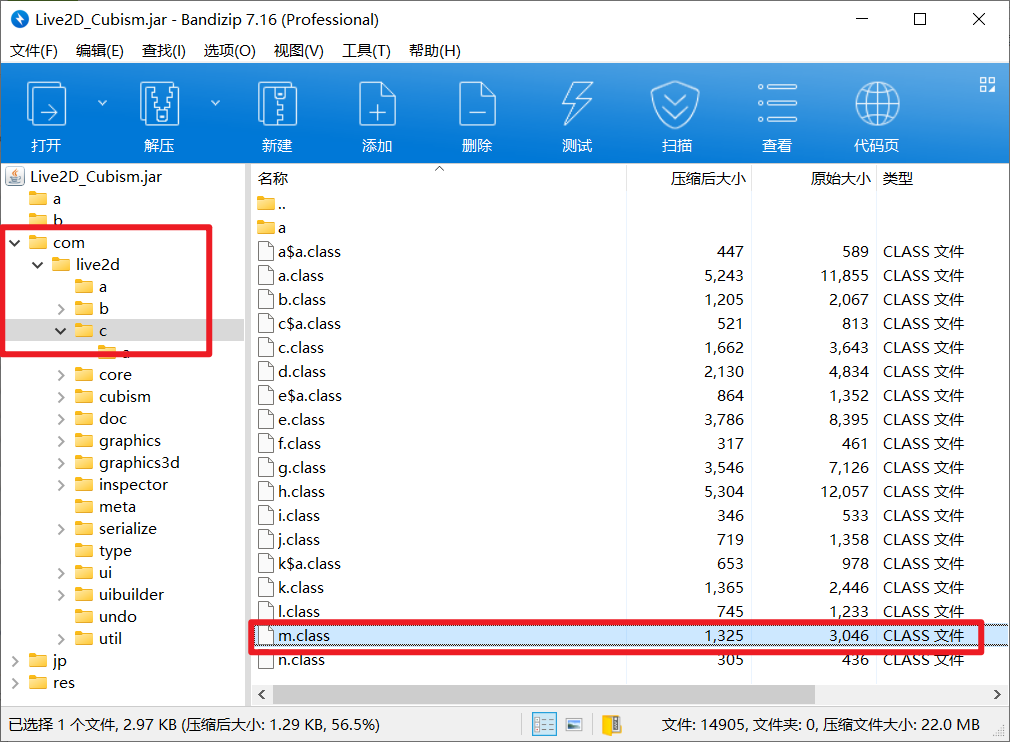Click the Delete (删除) icon
The height and width of the screenshot is (742, 1010).
pyautogui.click(x=477, y=104)
